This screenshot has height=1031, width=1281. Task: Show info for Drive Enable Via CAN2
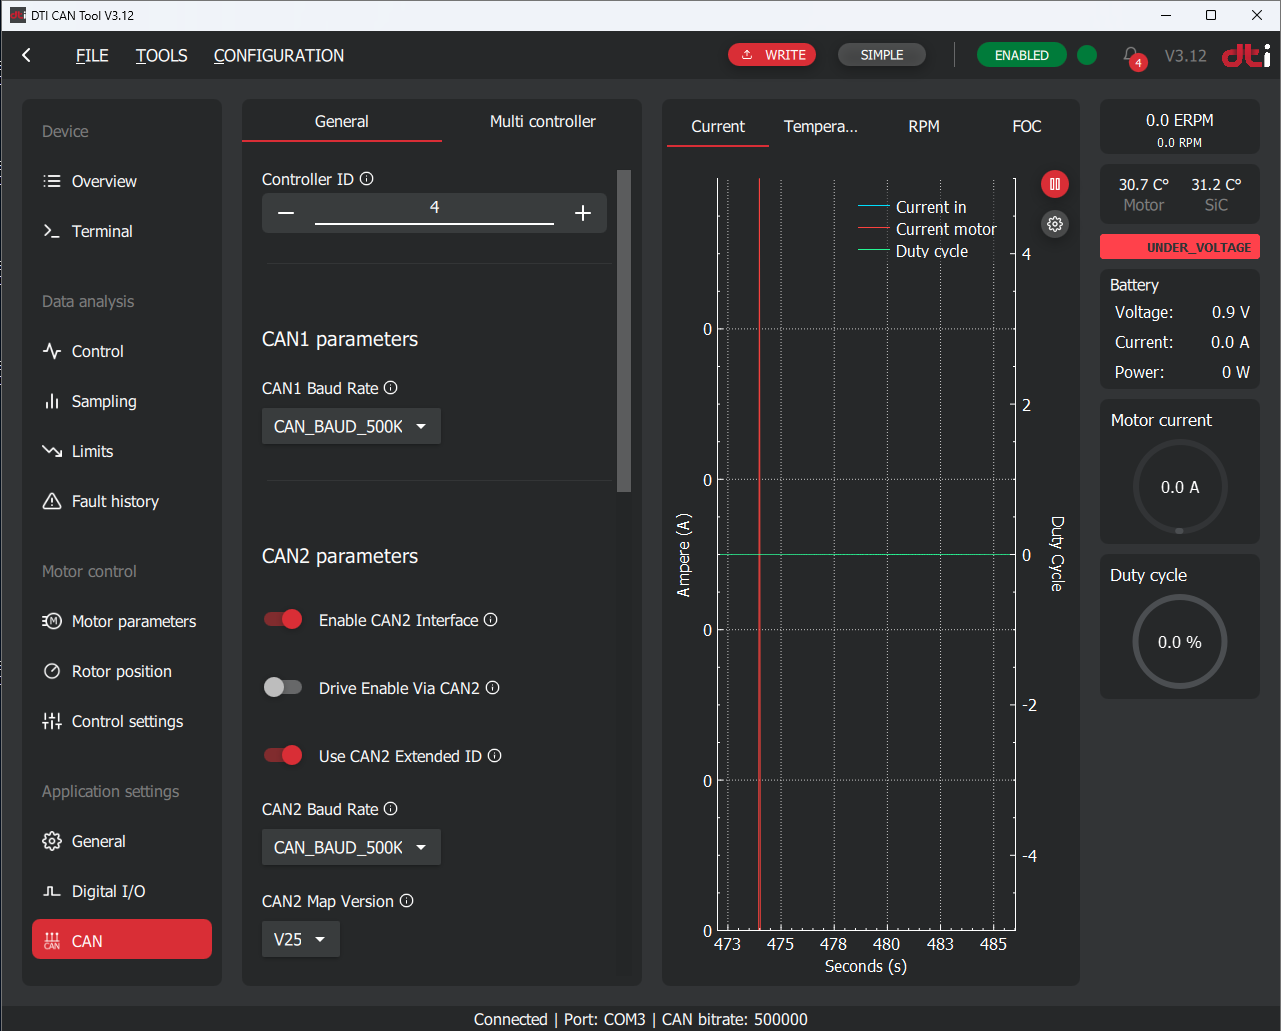point(493,688)
